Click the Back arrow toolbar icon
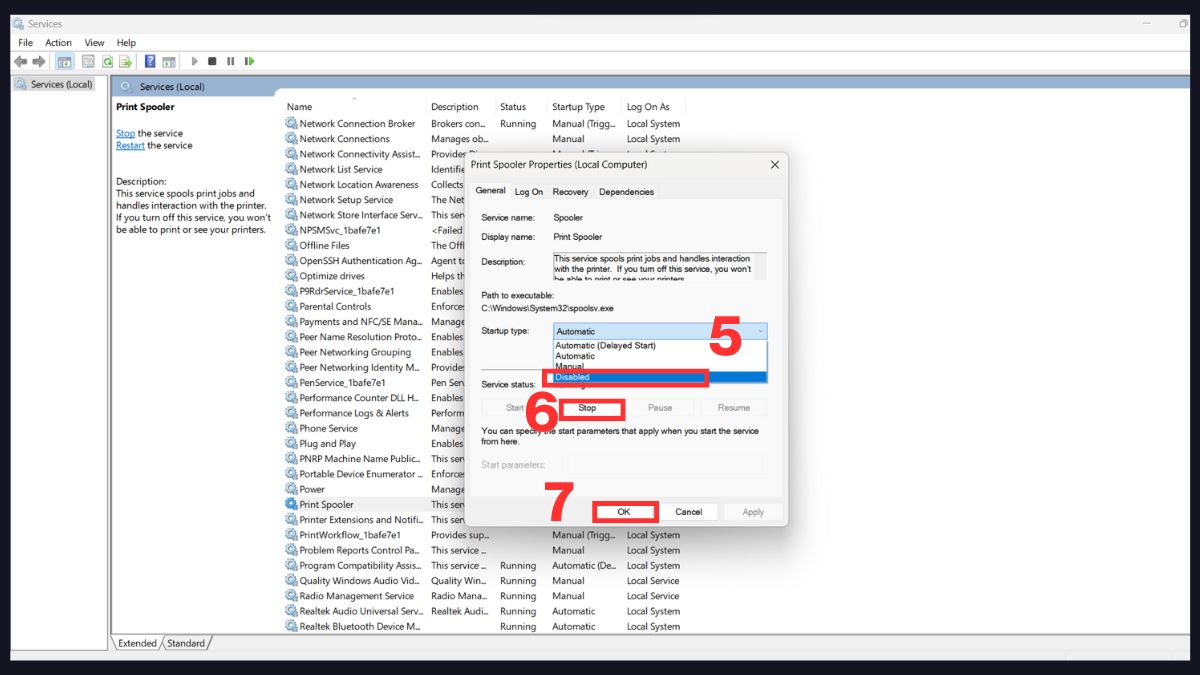 pyautogui.click(x=20, y=61)
